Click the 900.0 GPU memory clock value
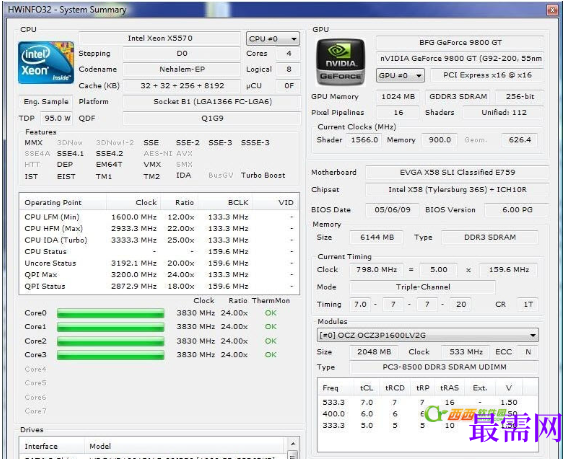Screen dimensions: 581x459 coord(439,140)
